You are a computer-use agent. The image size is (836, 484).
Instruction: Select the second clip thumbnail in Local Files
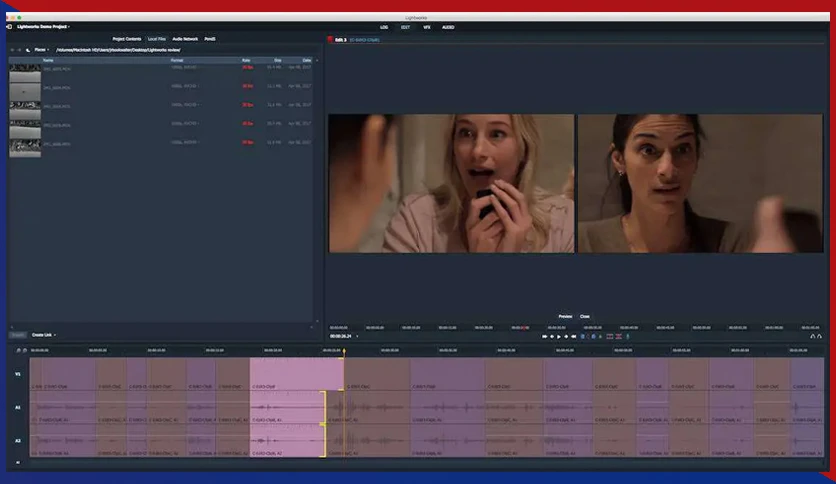click(x=25, y=92)
